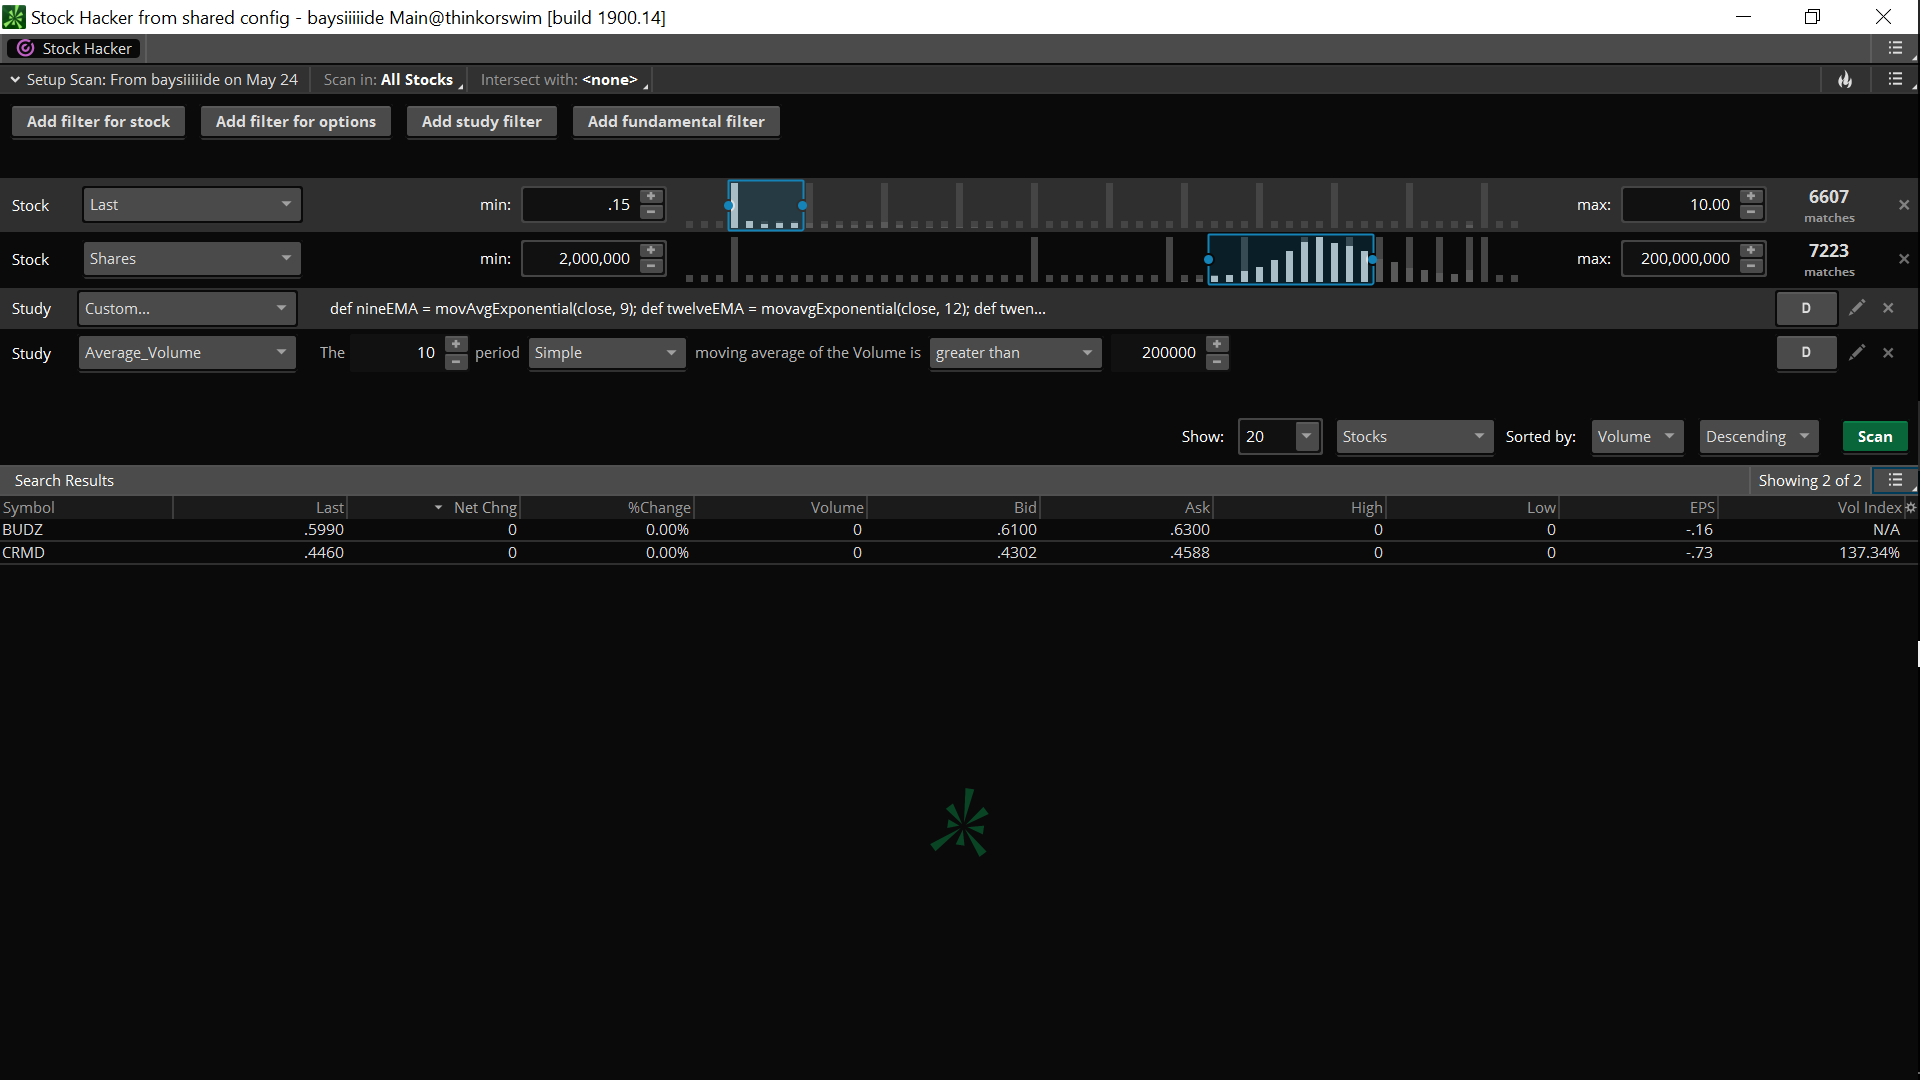Collapse the Setup Scan section
The width and height of the screenshot is (1920, 1080).
point(15,80)
